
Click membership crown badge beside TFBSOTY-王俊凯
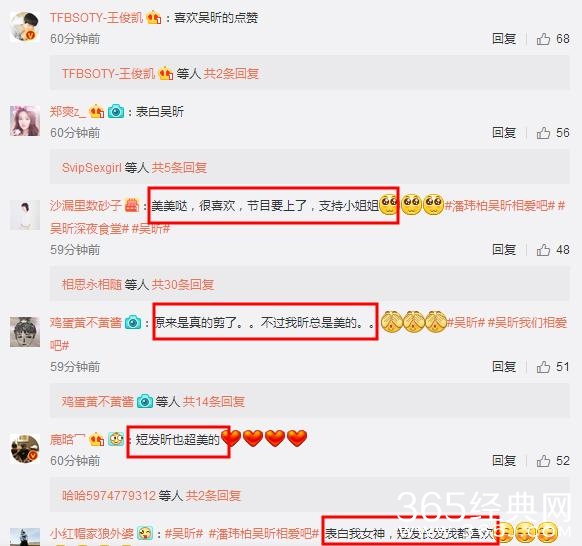(154, 17)
